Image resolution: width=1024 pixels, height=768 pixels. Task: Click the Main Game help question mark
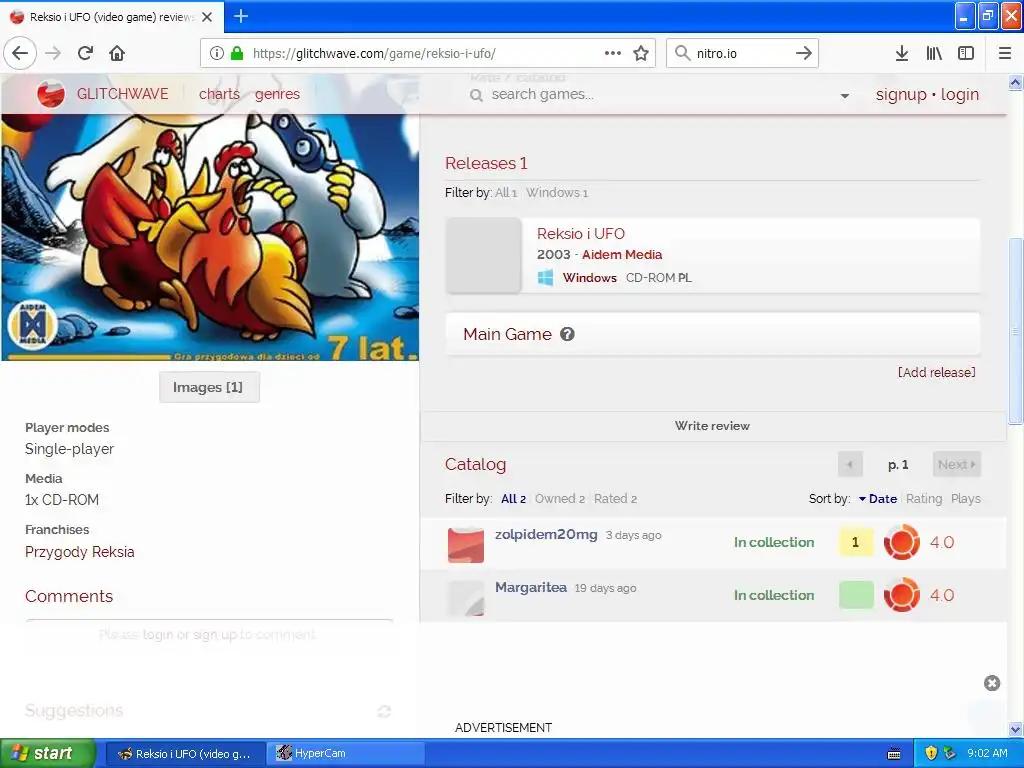point(568,334)
